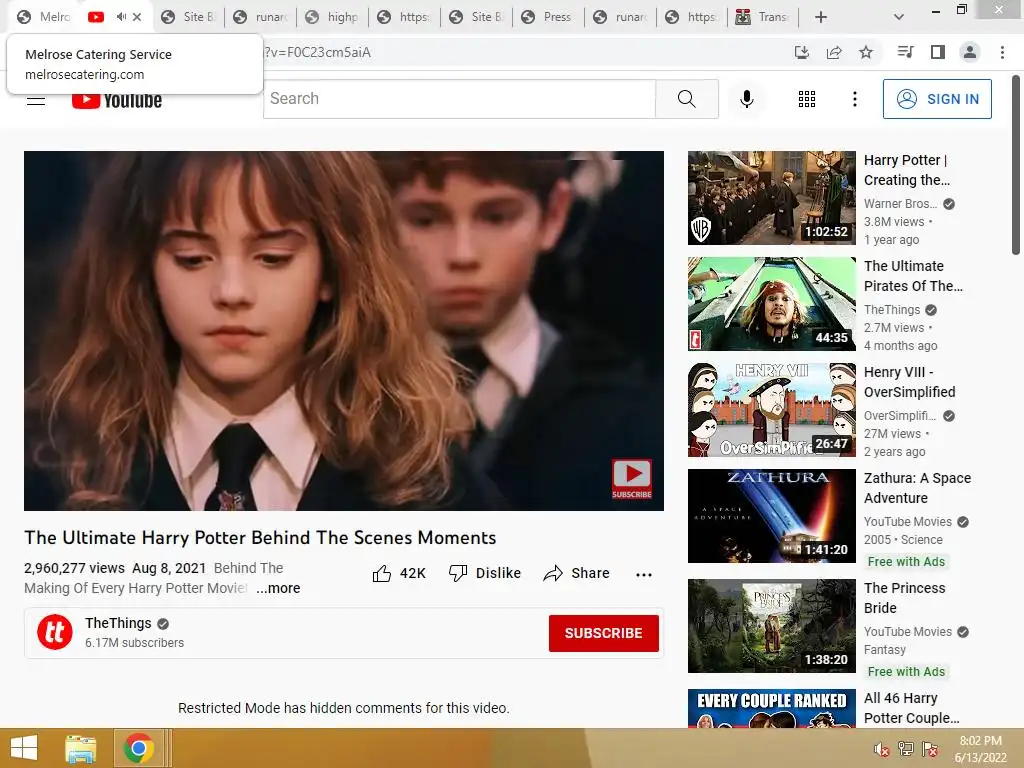Viewport: 1024px width, 768px height.
Task: Start voice search with the microphone
Action: tap(746, 99)
